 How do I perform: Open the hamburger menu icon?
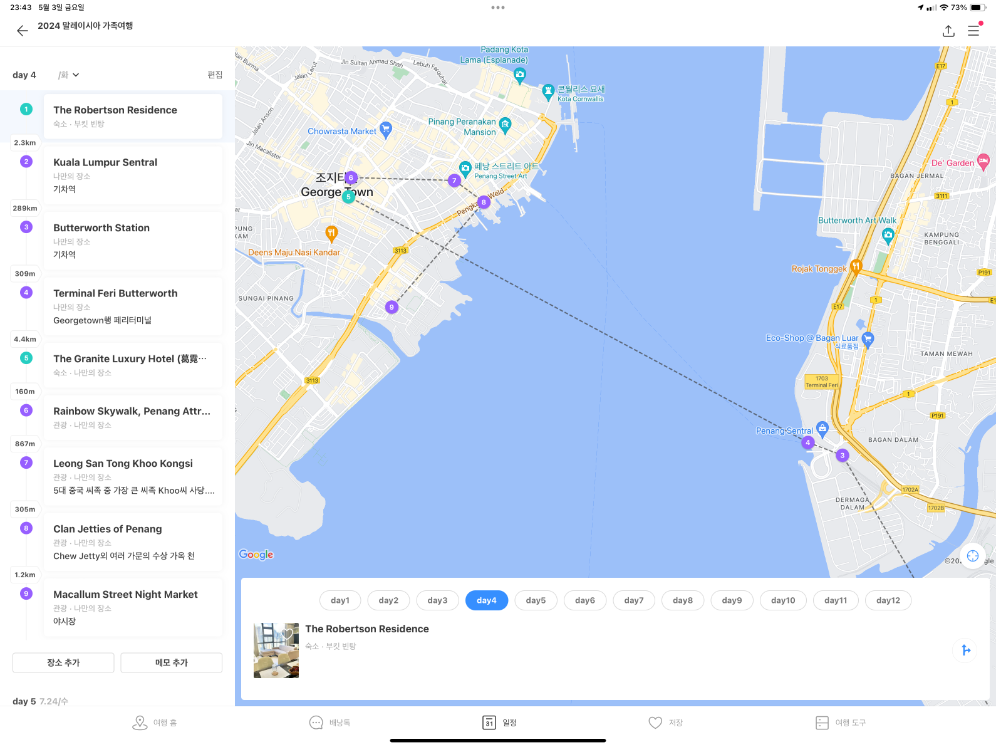tap(973, 30)
